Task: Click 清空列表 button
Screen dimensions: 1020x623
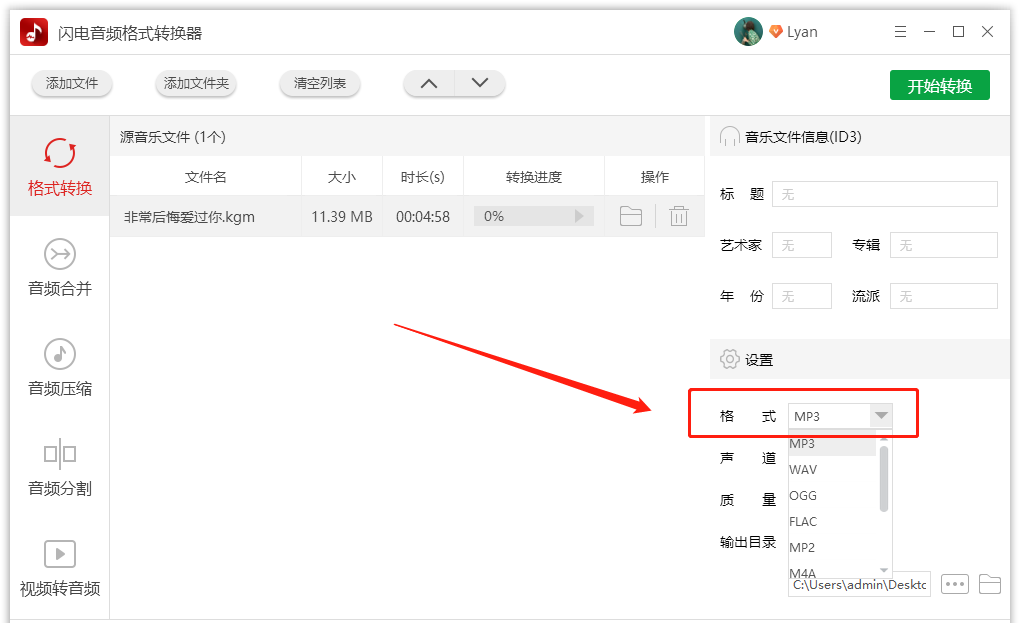Action: coord(319,83)
